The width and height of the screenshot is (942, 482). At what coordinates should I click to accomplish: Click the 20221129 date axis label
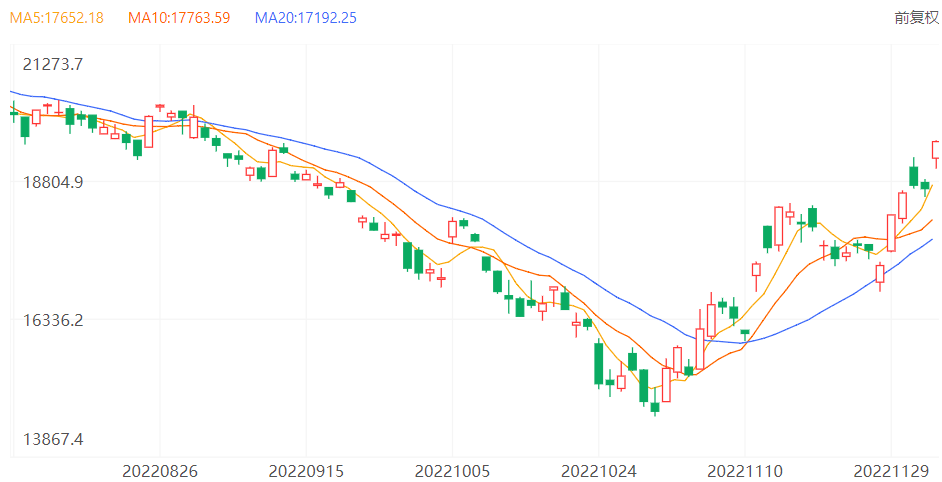coord(892,471)
